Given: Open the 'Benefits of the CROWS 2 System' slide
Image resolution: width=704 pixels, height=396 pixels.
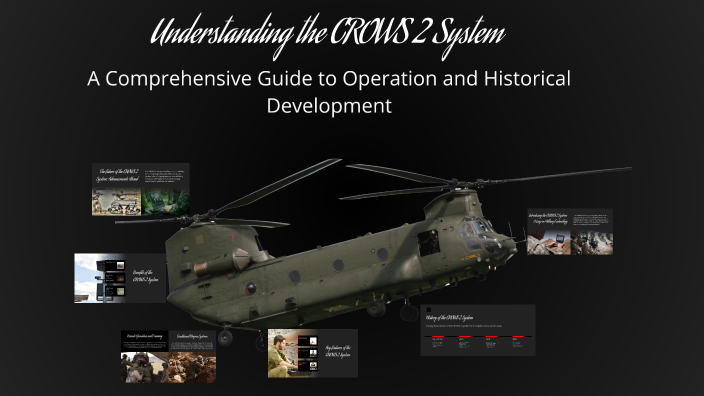Looking at the screenshot, I should pos(120,278).
